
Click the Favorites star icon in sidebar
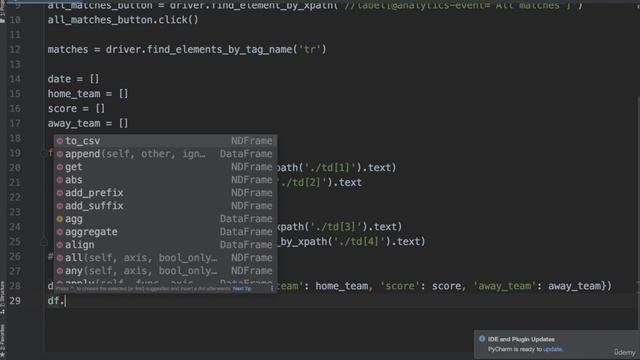point(2,354)
